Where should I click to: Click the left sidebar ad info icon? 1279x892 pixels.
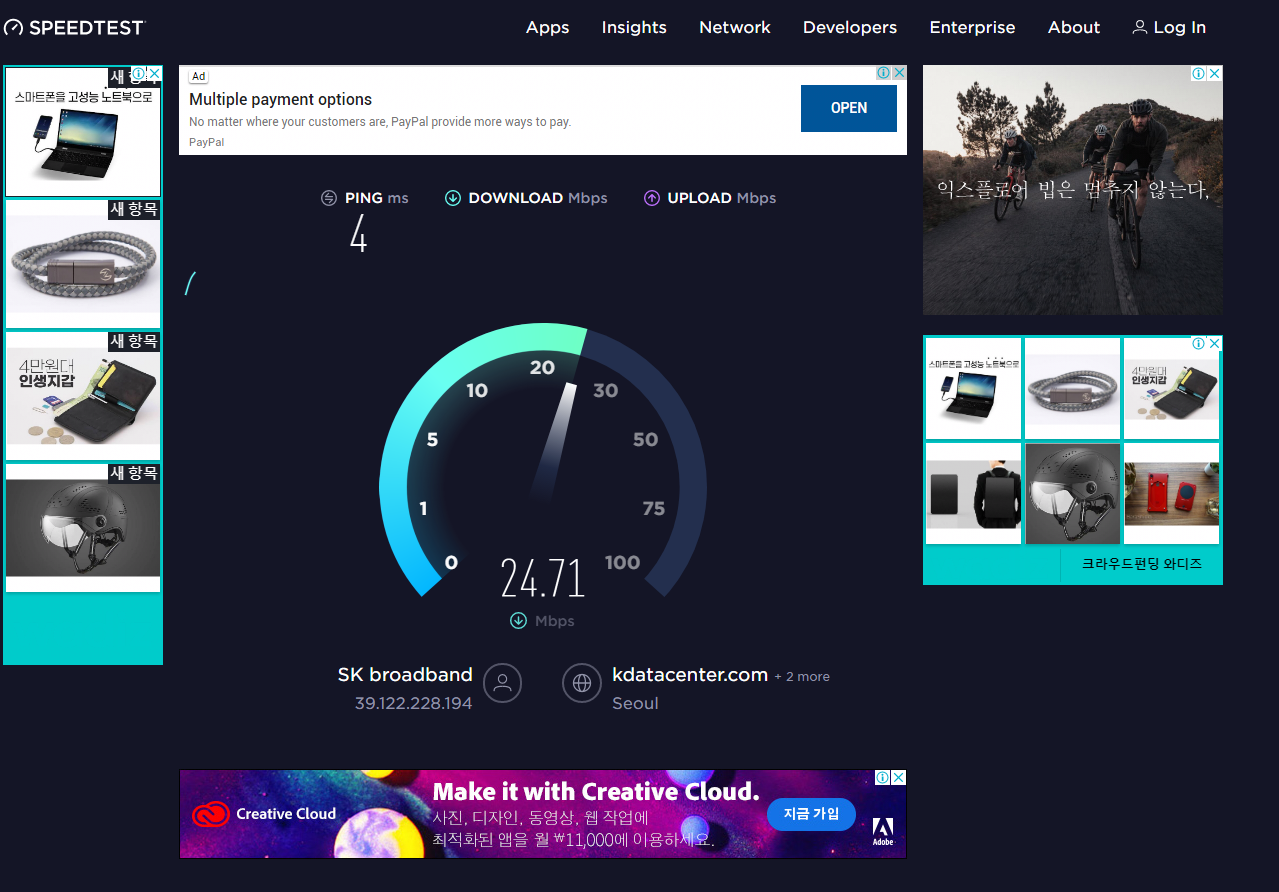(140, 74)
